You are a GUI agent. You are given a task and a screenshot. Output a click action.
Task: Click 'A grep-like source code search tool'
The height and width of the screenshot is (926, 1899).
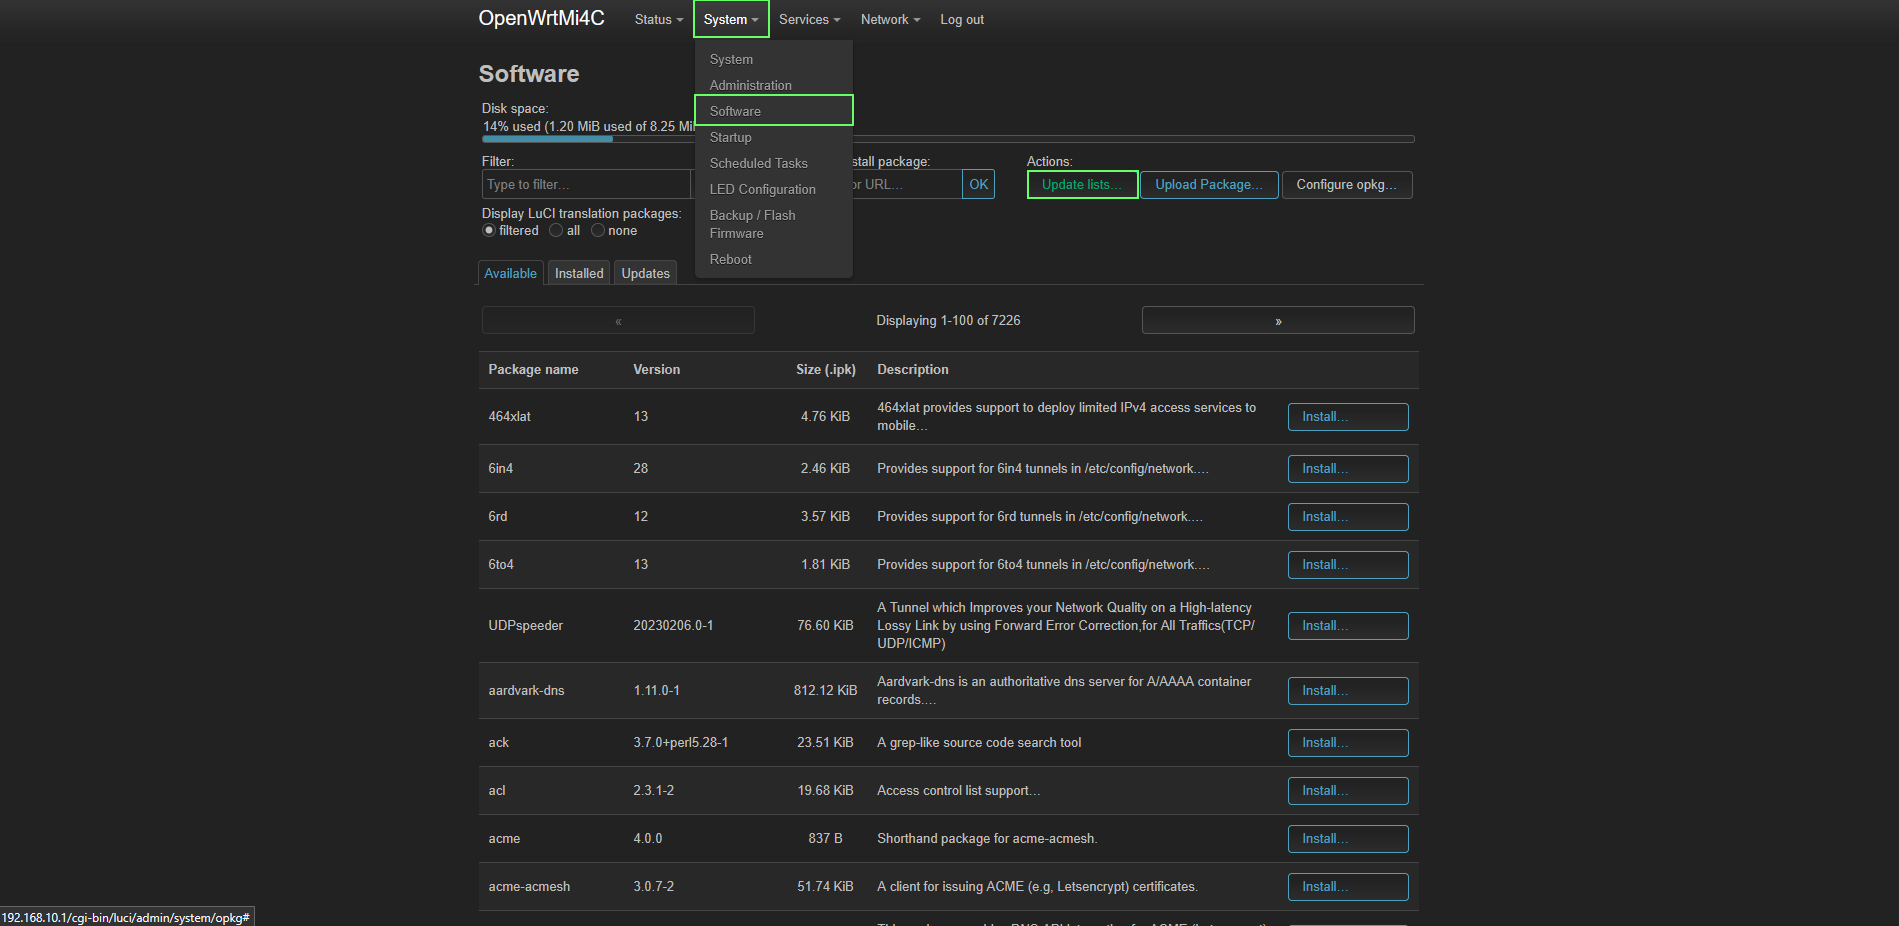point(979,742)
